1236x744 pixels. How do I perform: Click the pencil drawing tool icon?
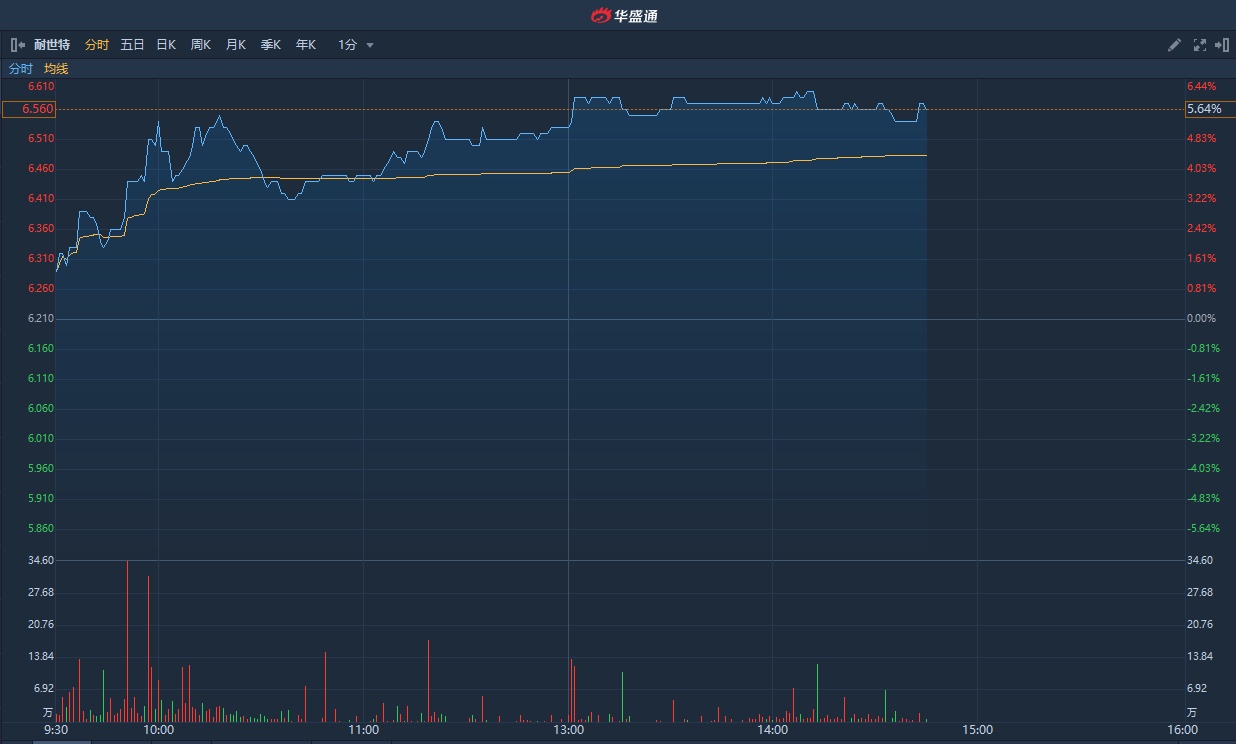[1175, 45]
